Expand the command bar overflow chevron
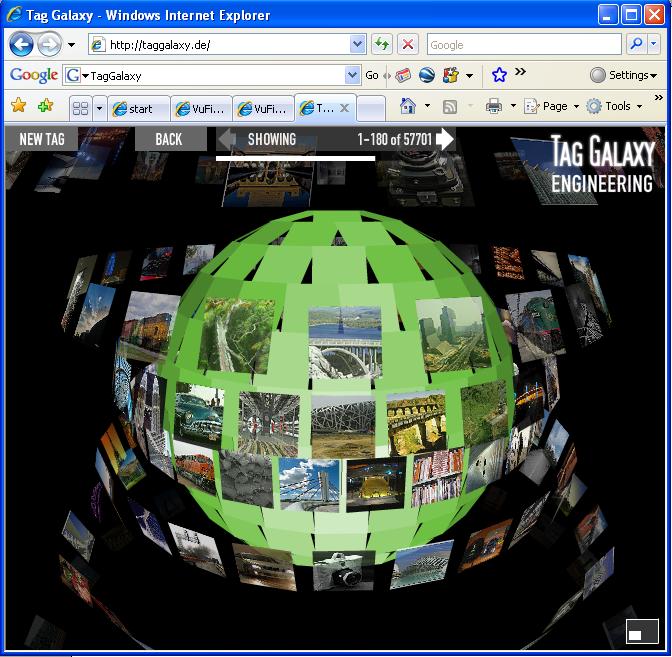672x657 pixels. (659, 98)
